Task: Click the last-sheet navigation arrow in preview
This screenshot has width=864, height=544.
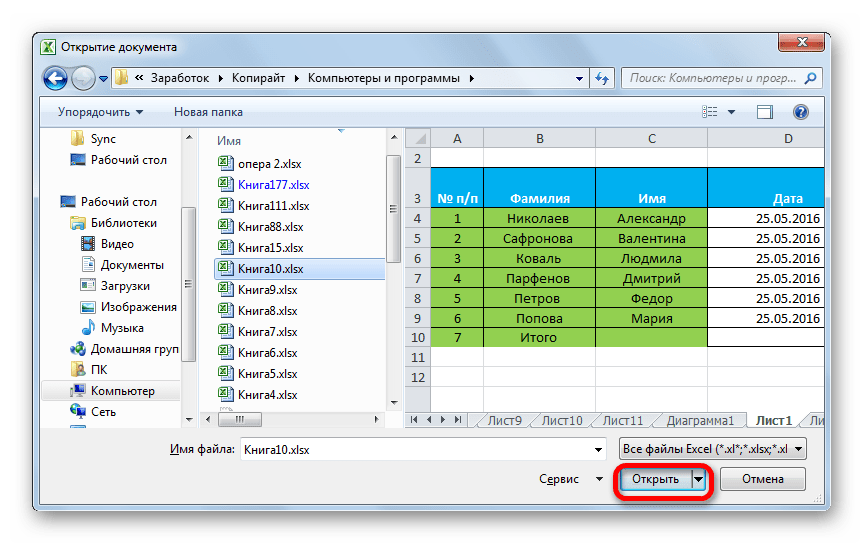Action: click(458, 419)
